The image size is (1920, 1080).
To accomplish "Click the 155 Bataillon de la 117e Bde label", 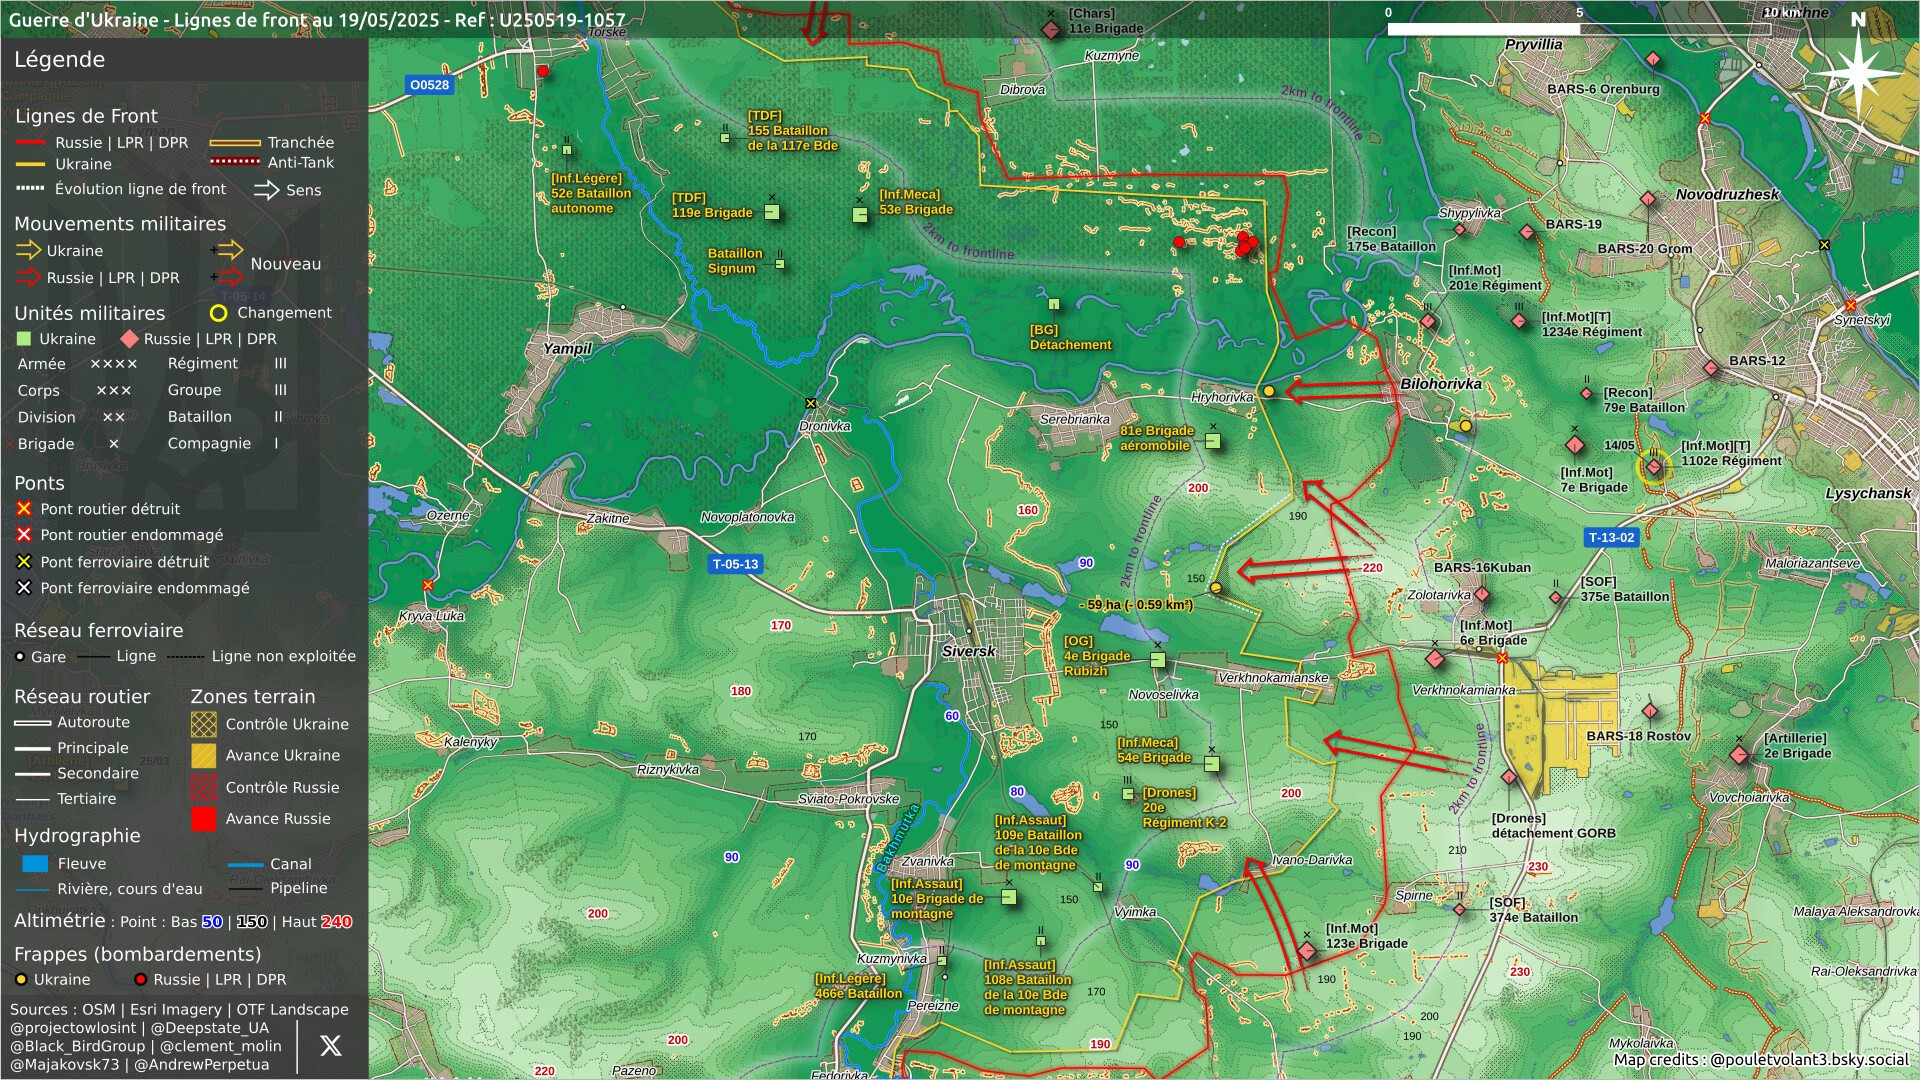I will tap(793, 131).
